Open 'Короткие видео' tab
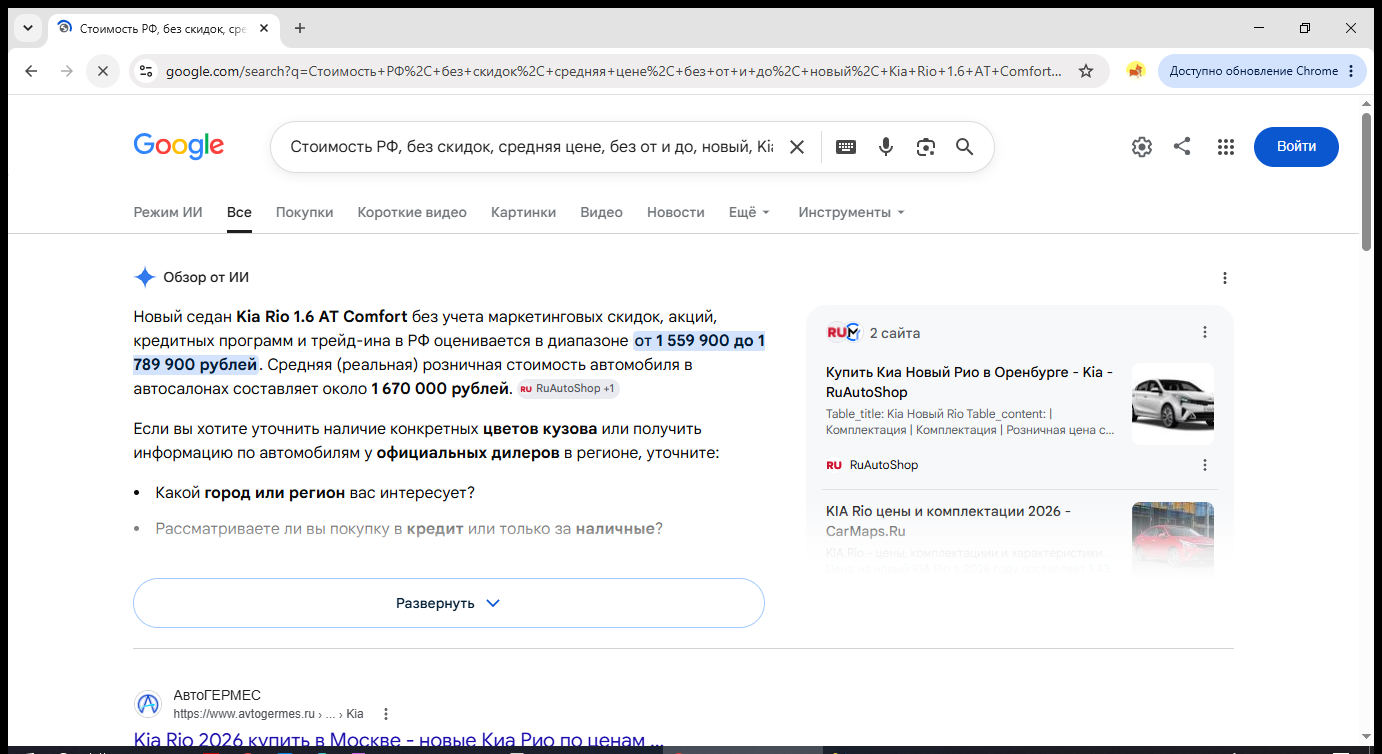This screenshot has height=754, width=1382. 412,212
